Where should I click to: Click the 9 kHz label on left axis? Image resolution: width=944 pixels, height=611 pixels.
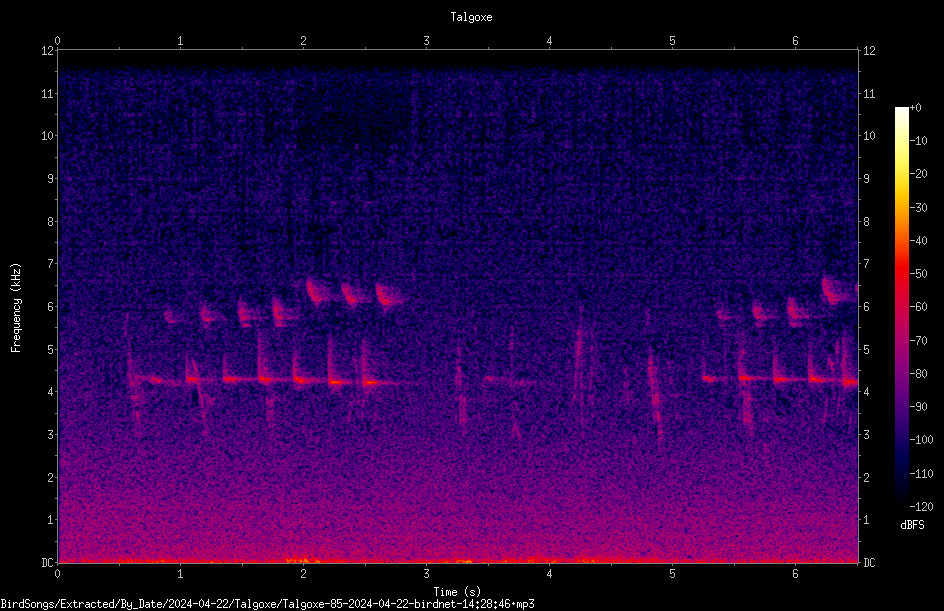(51, 179)
